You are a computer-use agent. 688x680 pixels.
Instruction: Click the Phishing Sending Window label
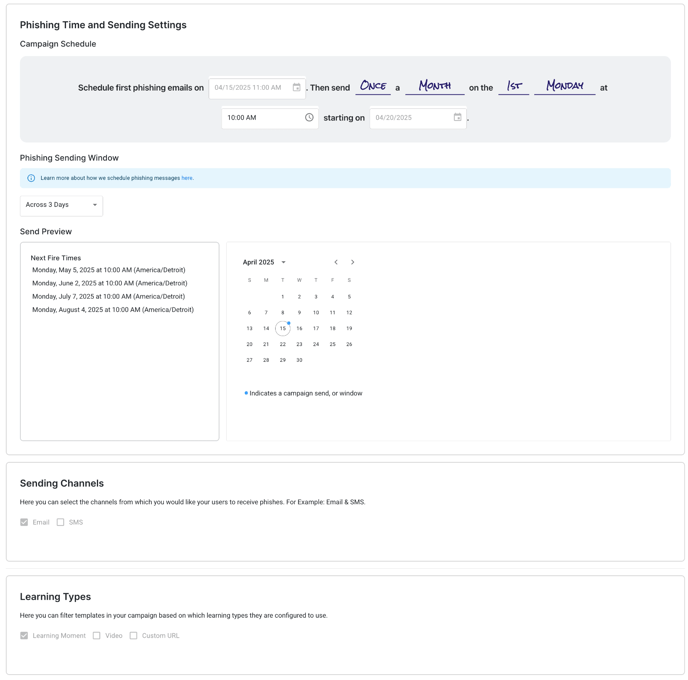[x=69, y=158]
